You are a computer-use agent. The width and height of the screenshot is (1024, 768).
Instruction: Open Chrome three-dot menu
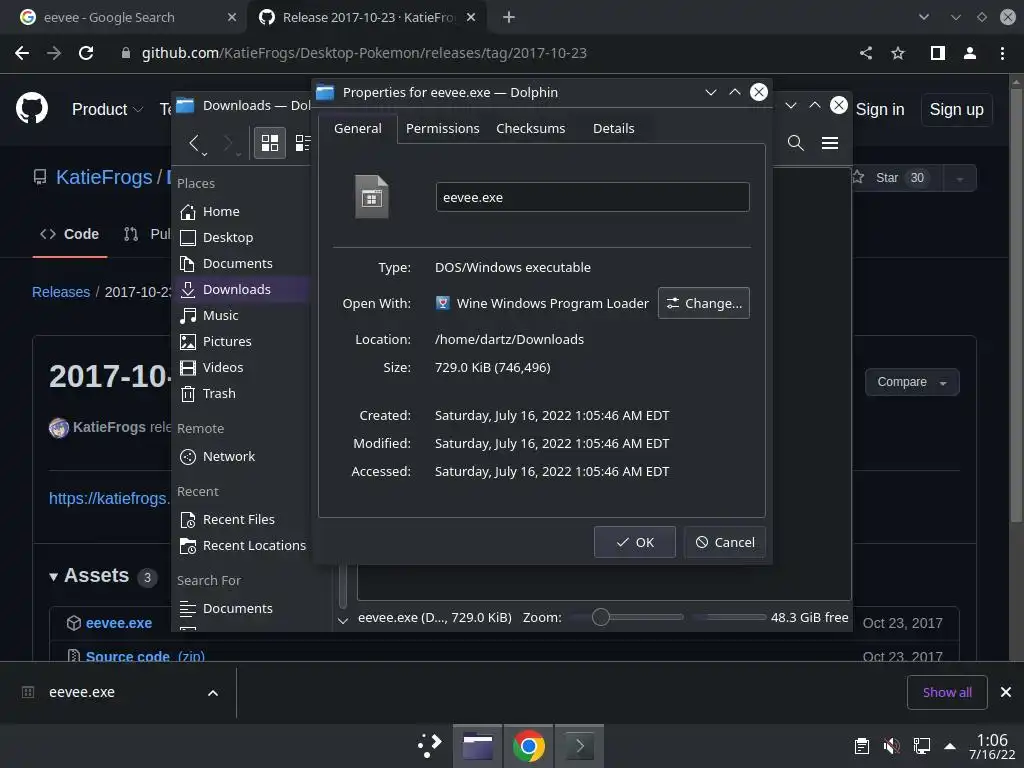1002,53
